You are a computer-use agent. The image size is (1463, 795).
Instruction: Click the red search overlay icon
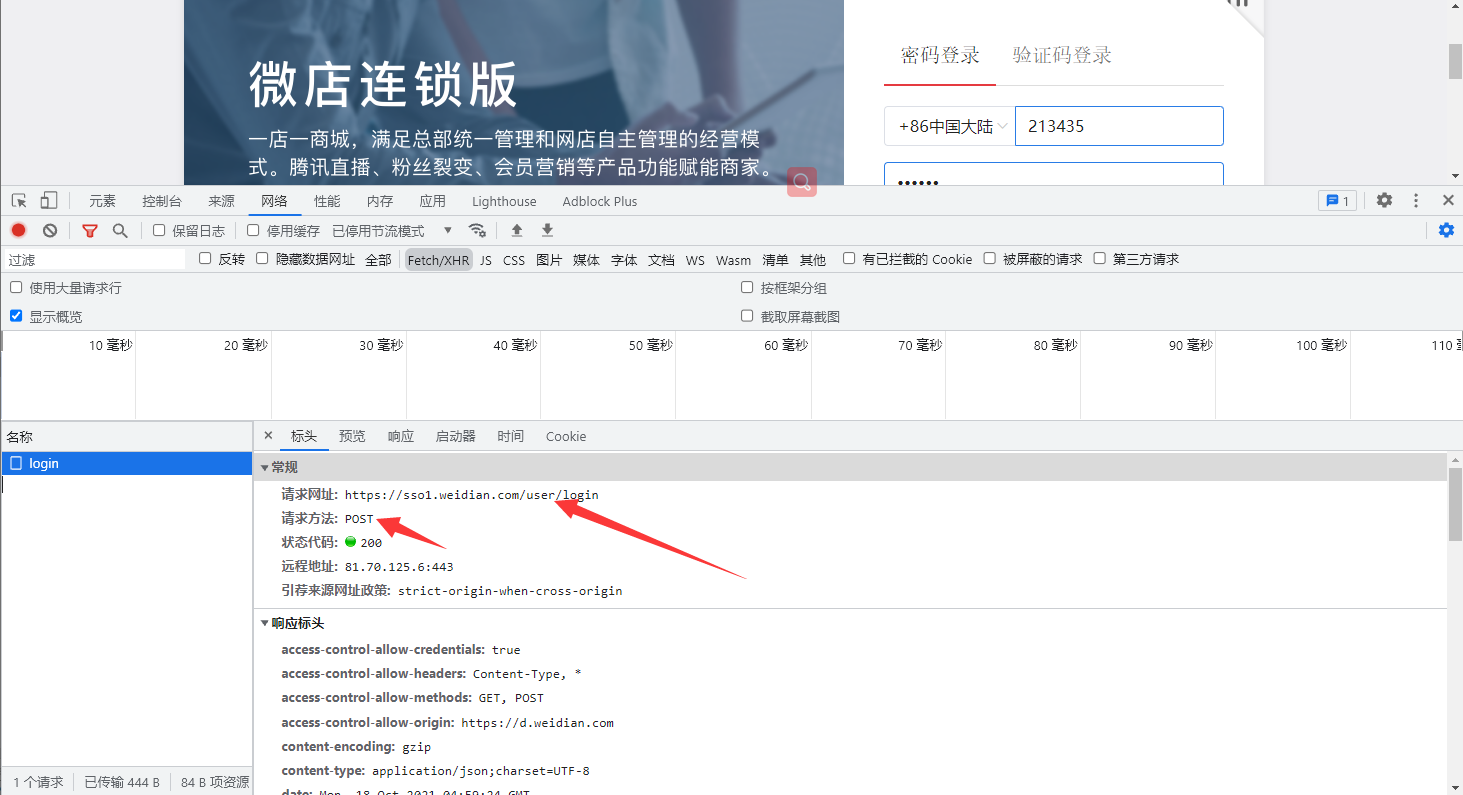click(x=802, y=182)
